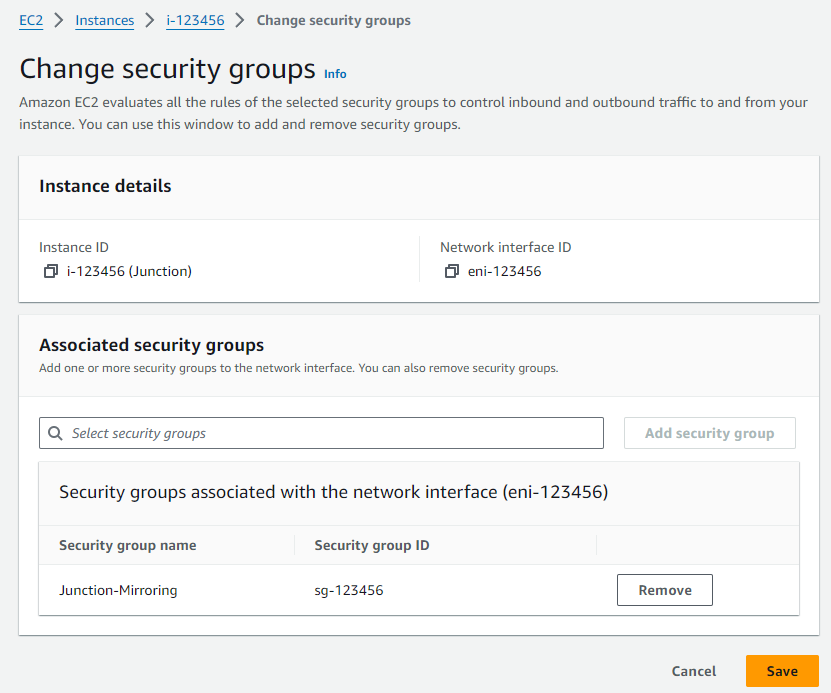This screenshot has width=831, height=693.
Task: Remove the Junction-Mirroring security group
Action: pyautogui.click(x=664, y=590)
